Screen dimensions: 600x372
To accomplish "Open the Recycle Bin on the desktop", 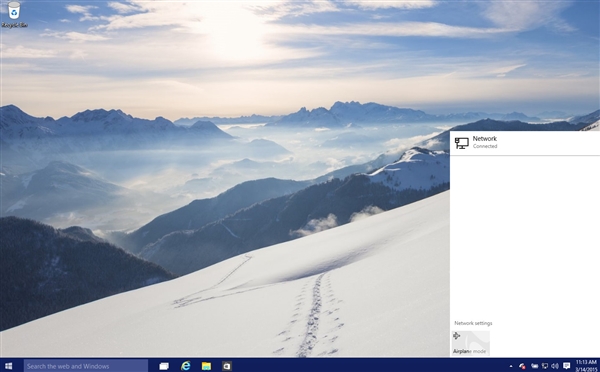I will 14,15.
